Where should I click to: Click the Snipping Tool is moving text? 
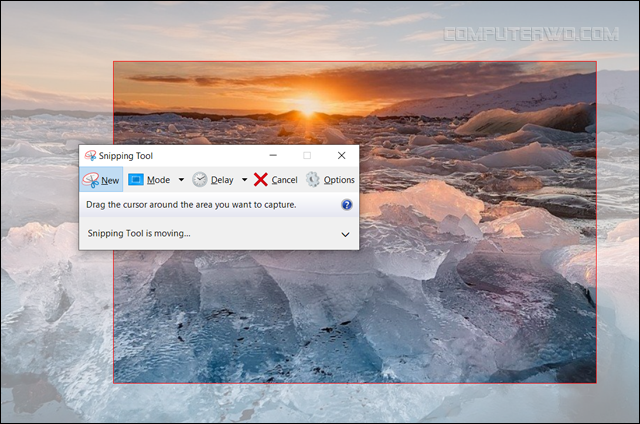(139, 233)
